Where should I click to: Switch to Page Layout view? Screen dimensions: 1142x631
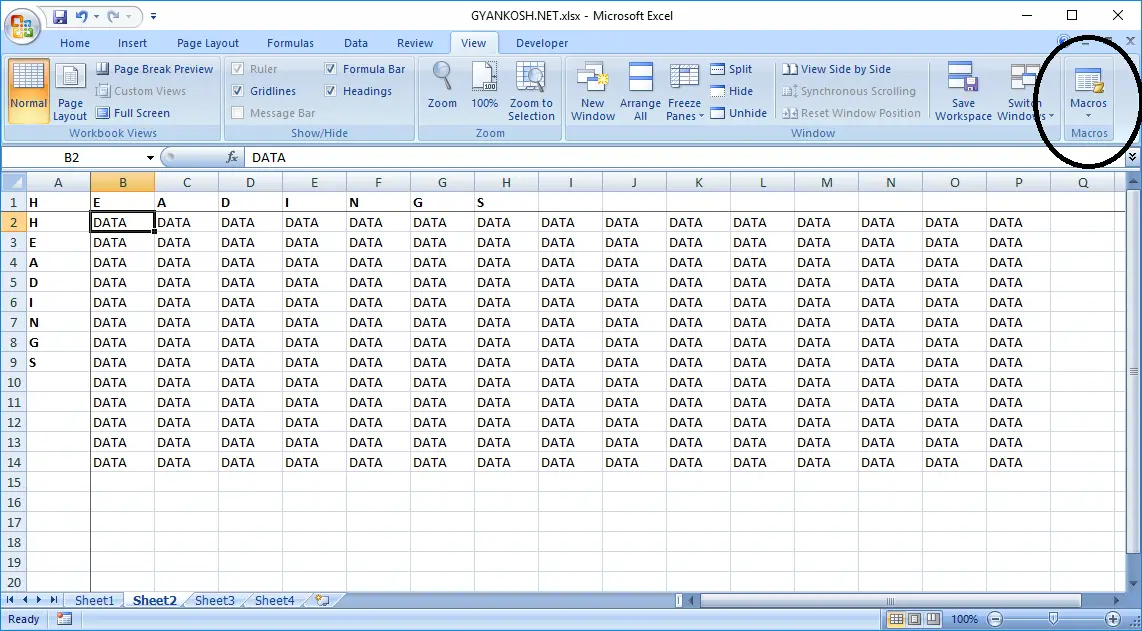70,91
